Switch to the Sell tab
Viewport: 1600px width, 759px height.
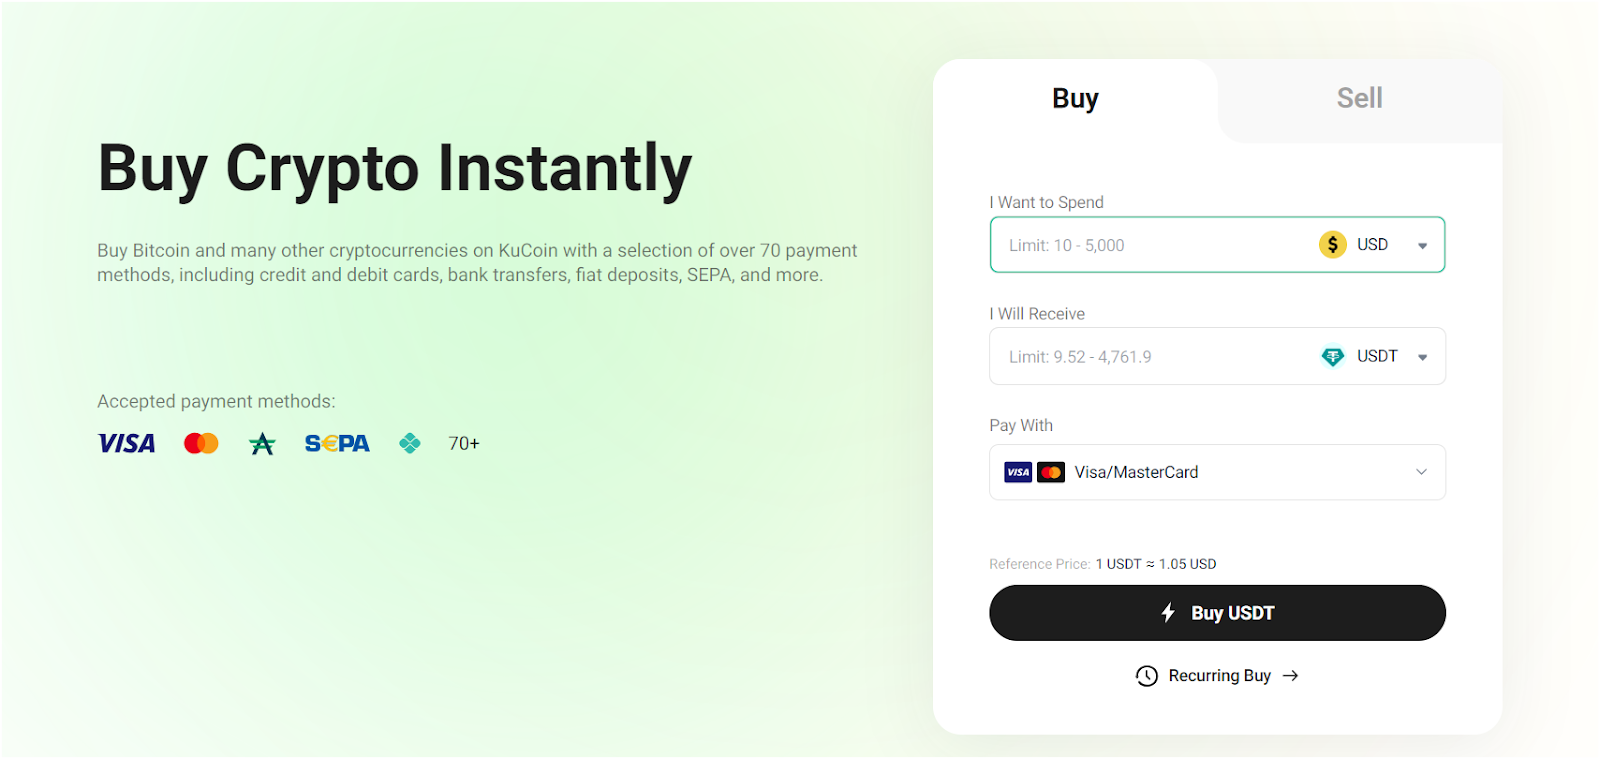click(1359, 99)
